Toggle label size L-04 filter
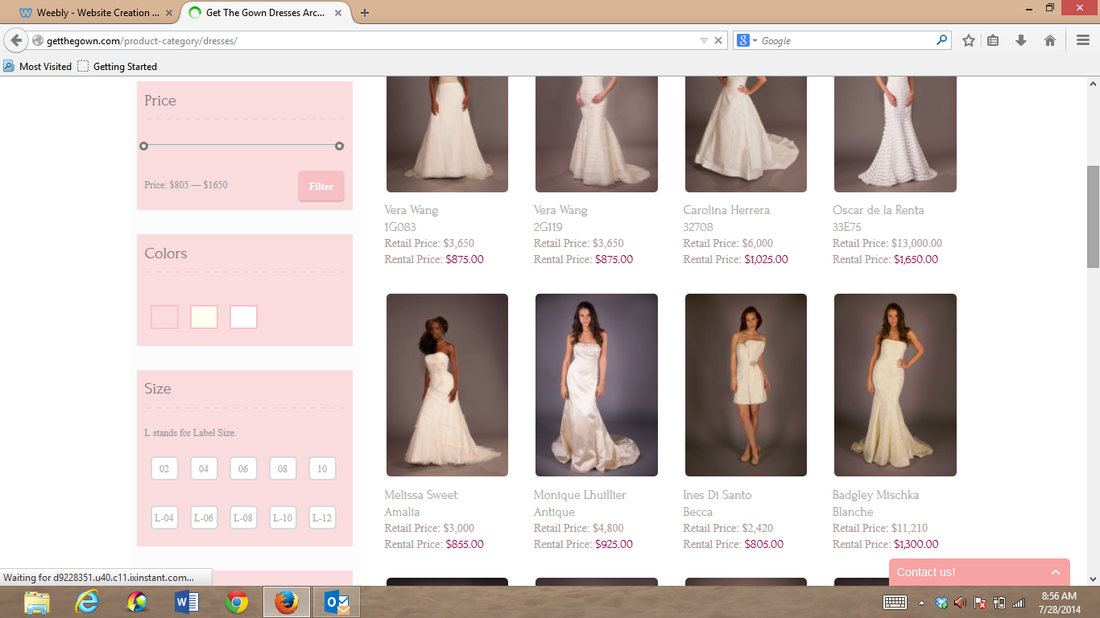 164,518
